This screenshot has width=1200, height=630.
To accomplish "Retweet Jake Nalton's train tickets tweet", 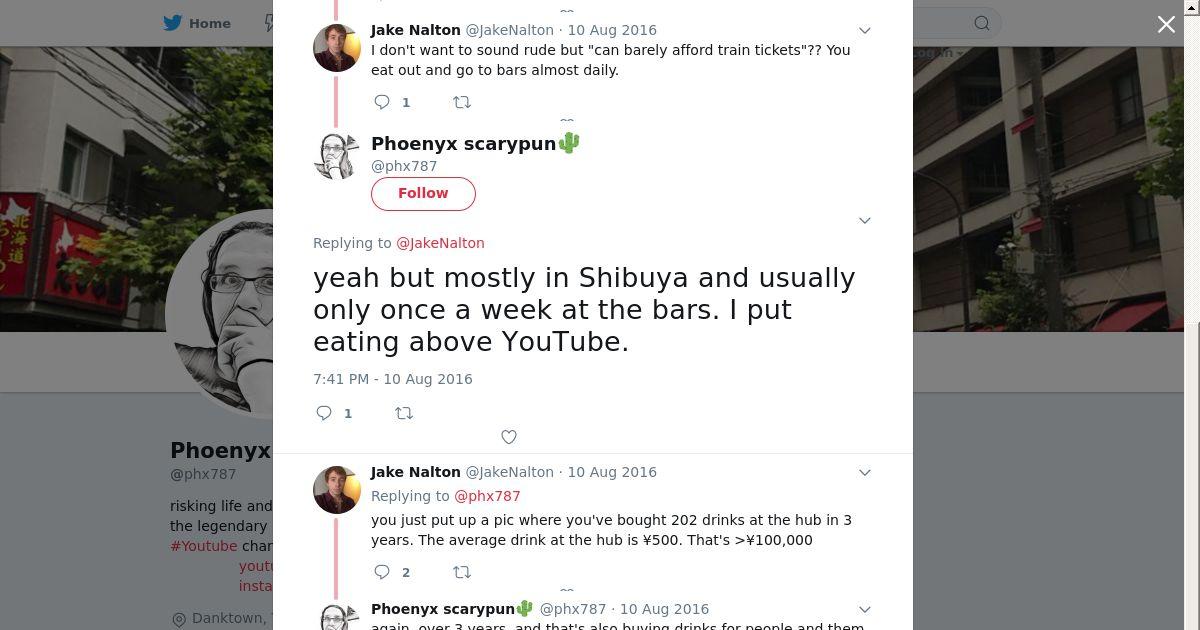I will click(462, 102).
